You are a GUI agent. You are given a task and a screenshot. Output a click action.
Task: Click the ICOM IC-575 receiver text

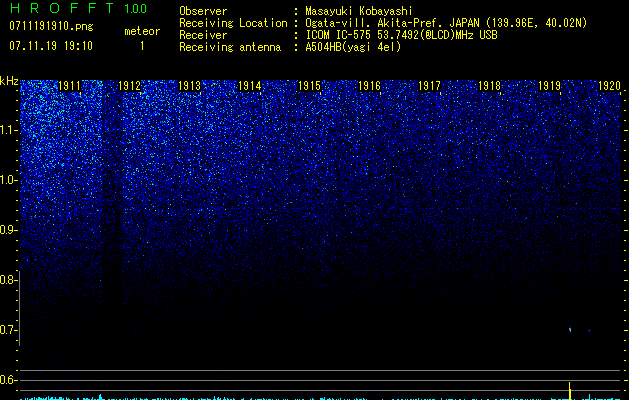coord(401,35)
